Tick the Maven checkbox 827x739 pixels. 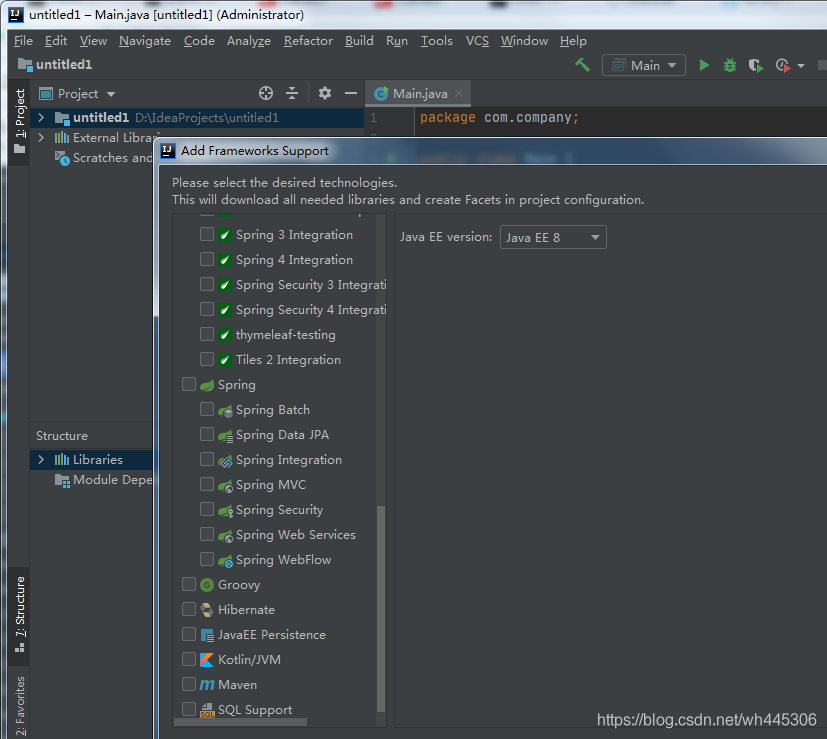(x=189, y=684)
